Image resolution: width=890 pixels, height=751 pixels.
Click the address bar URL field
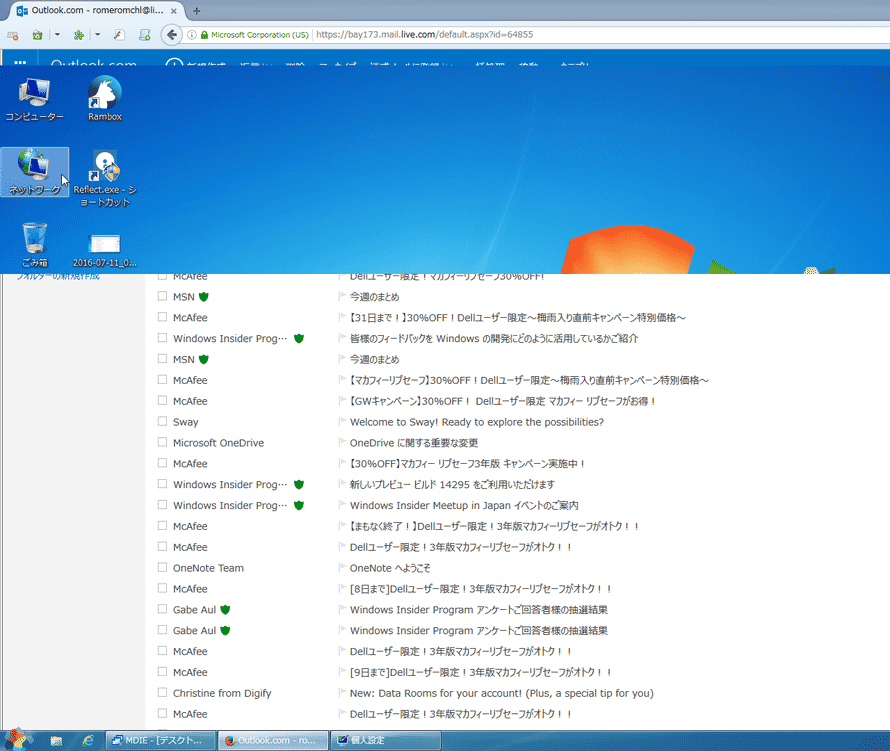tap(602, 35)
